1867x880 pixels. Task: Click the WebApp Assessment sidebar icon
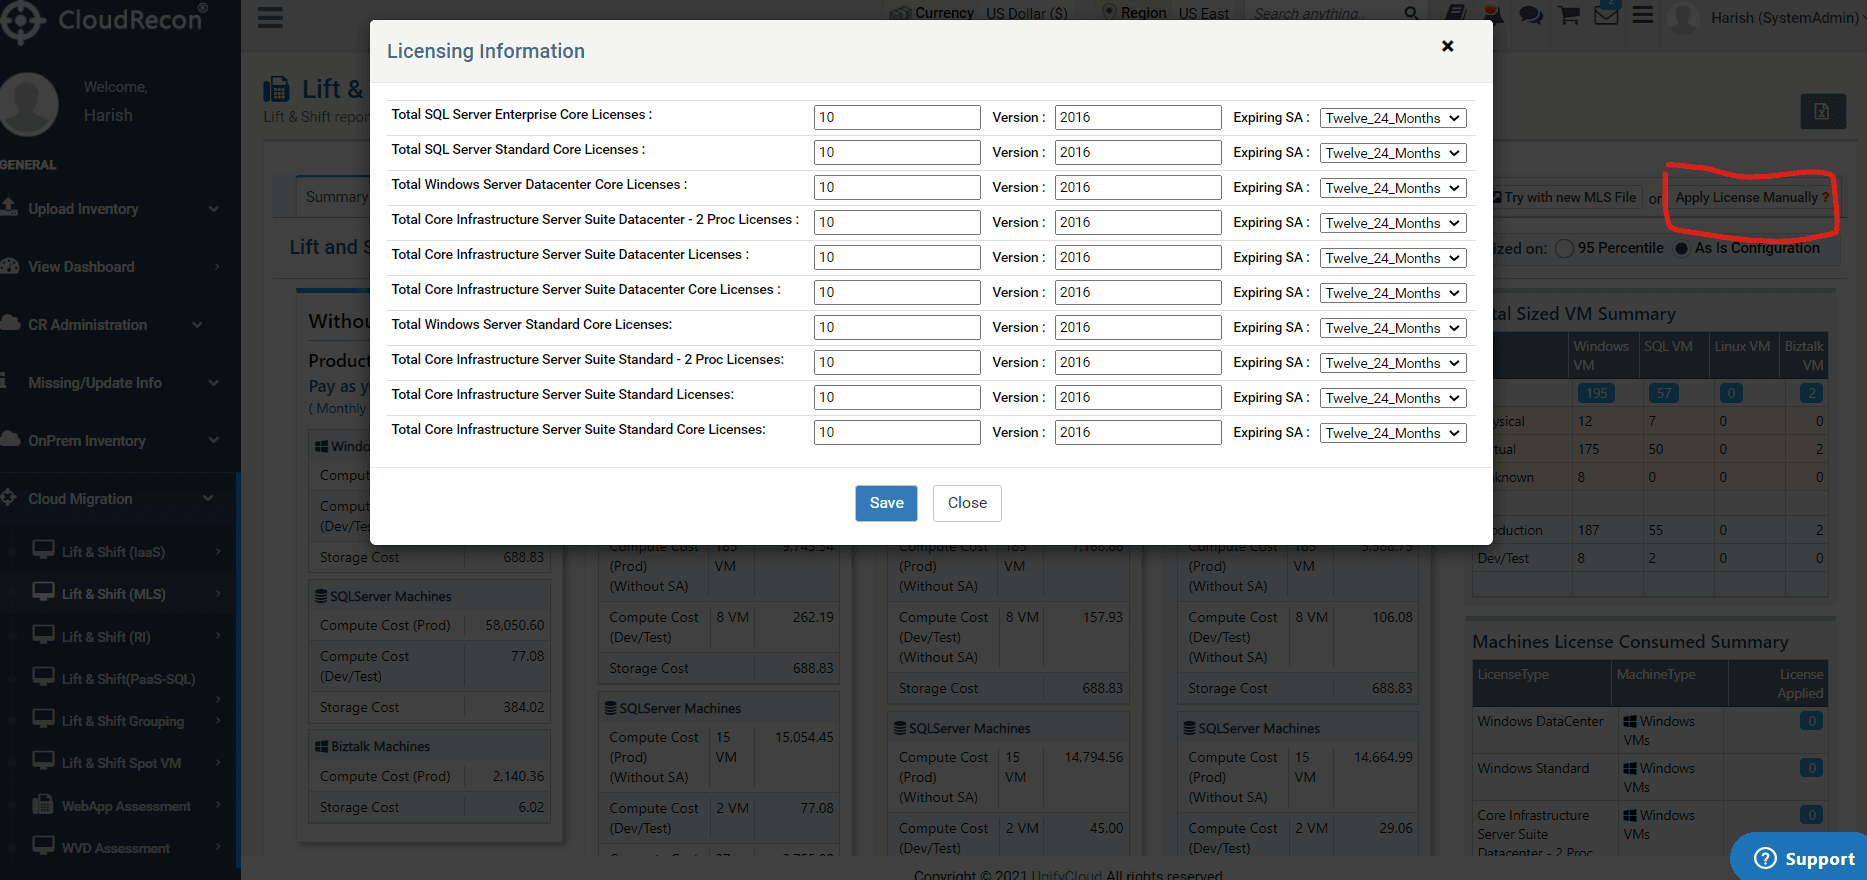coord(43,804)
